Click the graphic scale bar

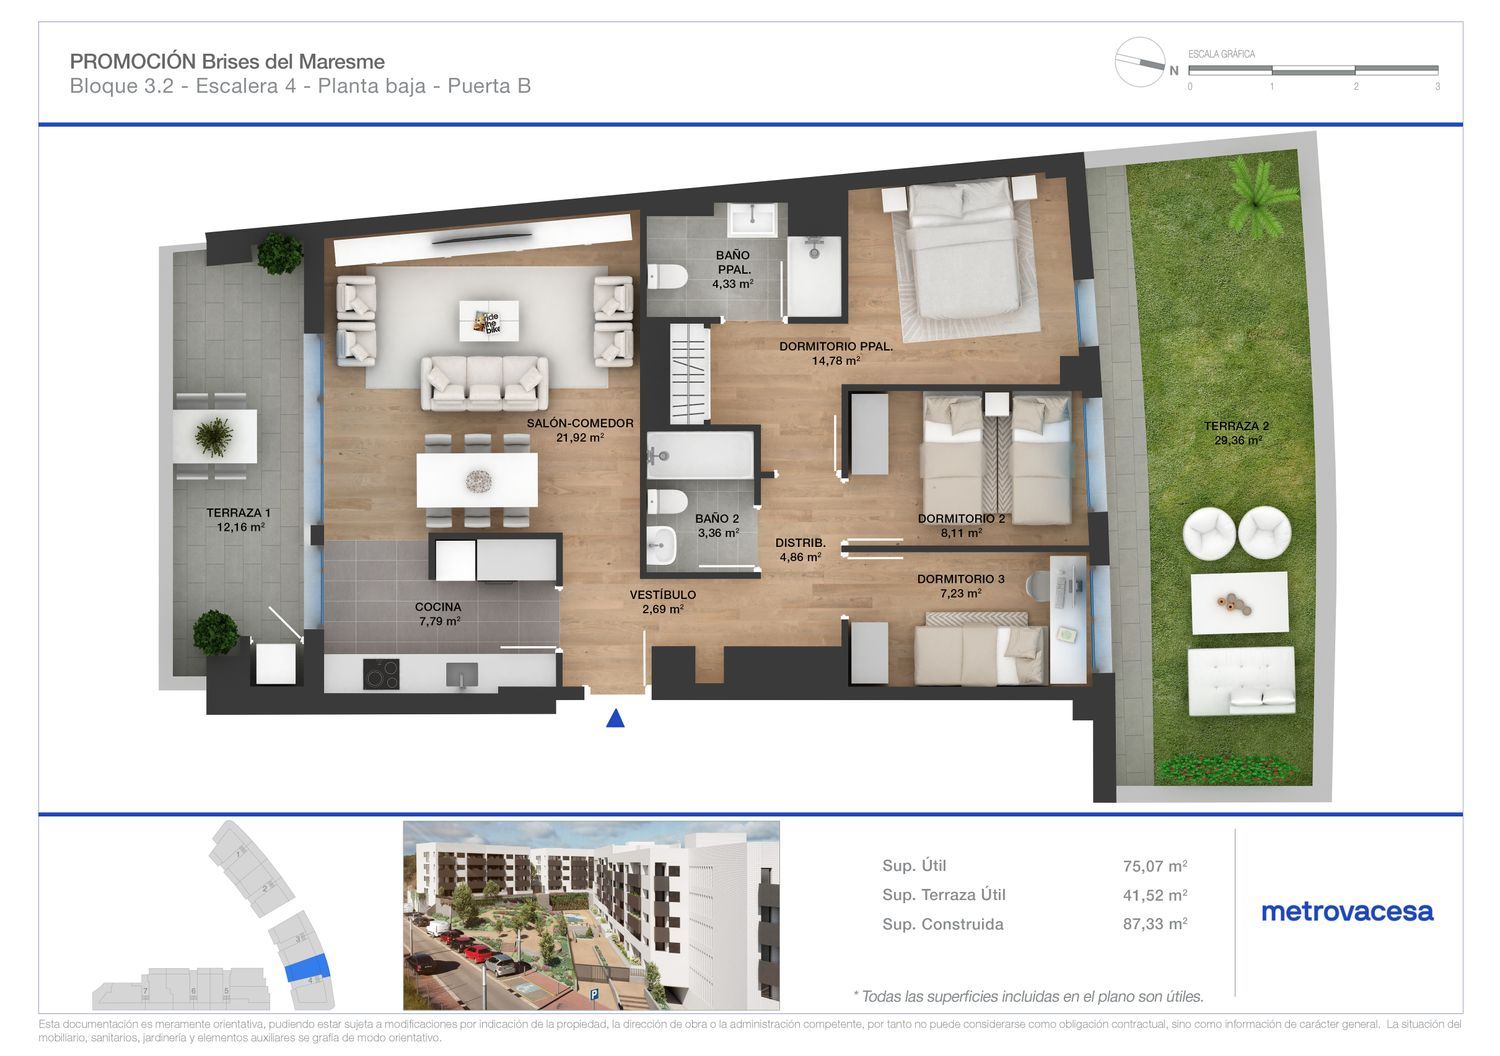tap(1313, 71)
